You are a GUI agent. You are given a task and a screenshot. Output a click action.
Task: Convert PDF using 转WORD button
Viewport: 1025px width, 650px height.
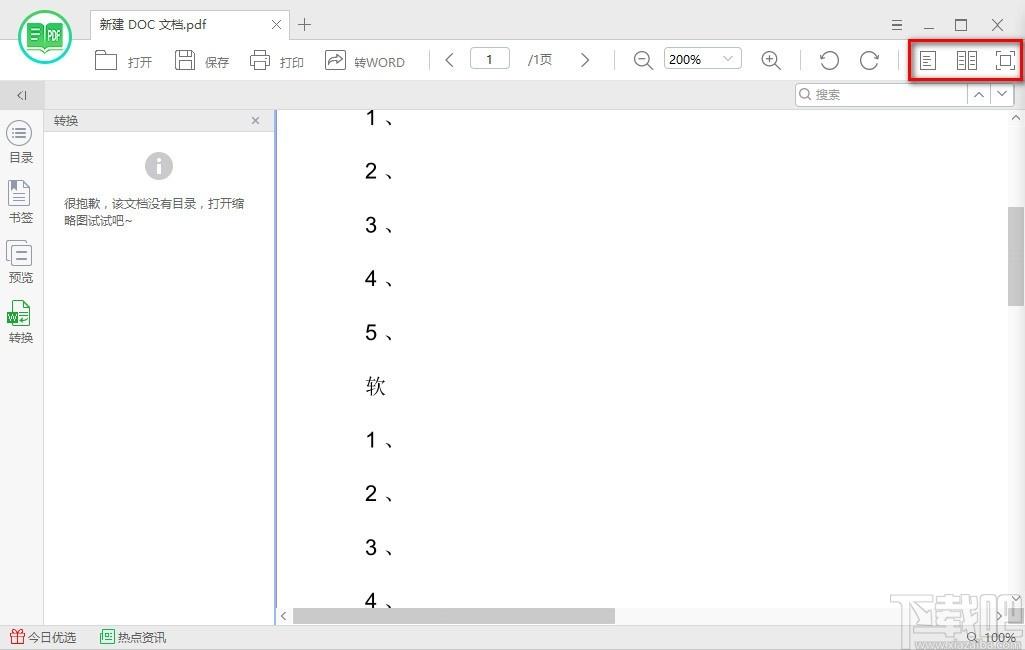pyautogui.click(x=365, y=61)
